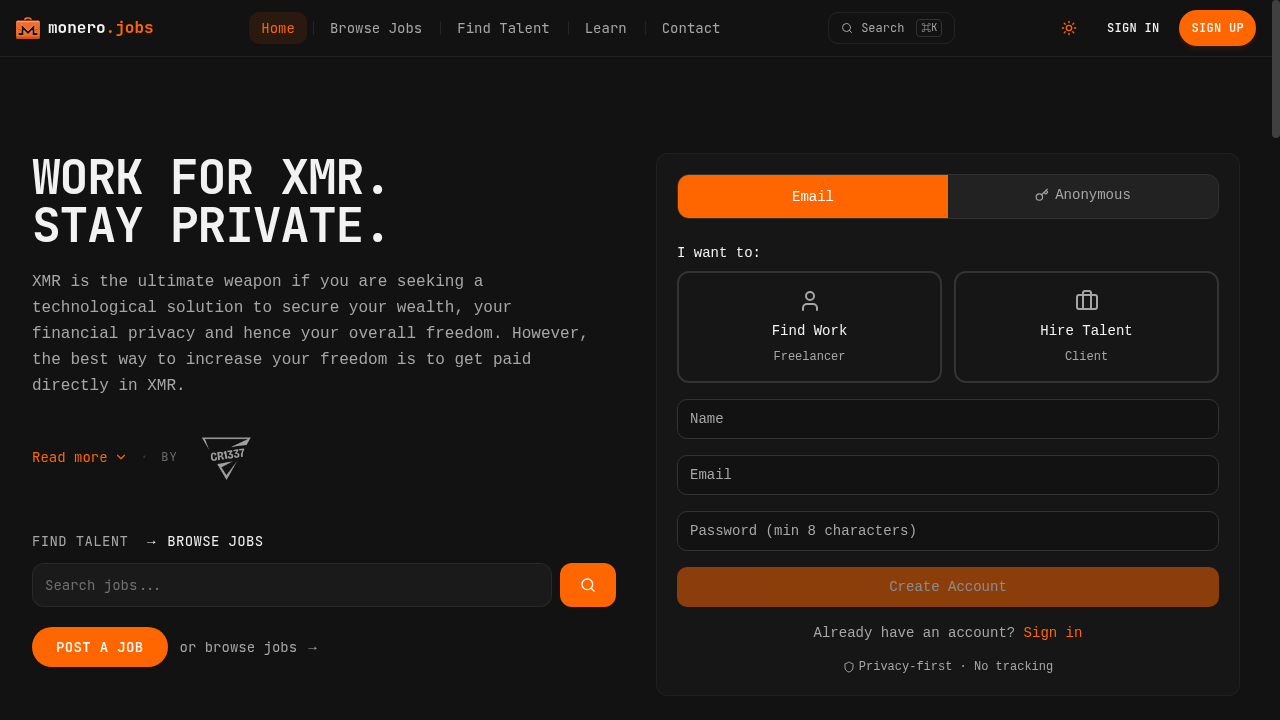Viewport: 1280px width, 720px height.
Task: Click the SIGN IN button
Action: click(1133, 28)
